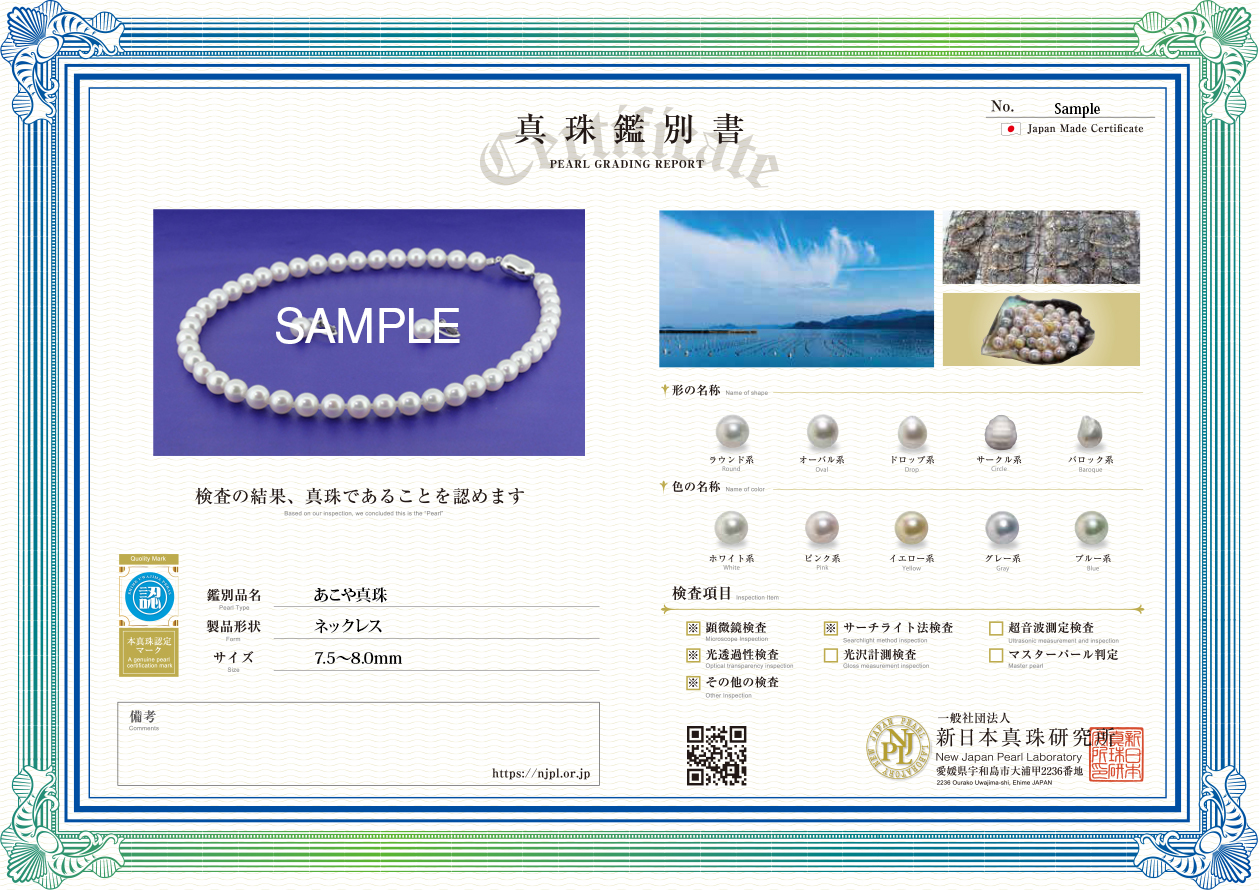Image resolution: width=1260 pixels, height=890 pixels.
Task: Click the Oval shape pearl icon
Action: pos(822,433)
